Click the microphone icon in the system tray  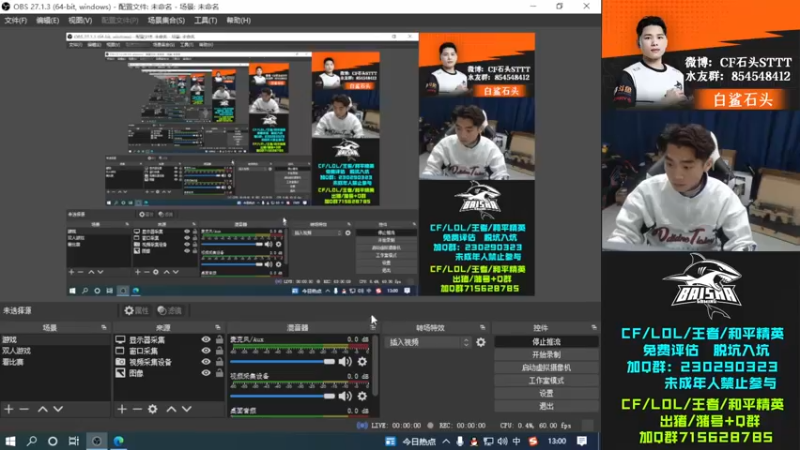pyautogui.click(x=460, y=441)
